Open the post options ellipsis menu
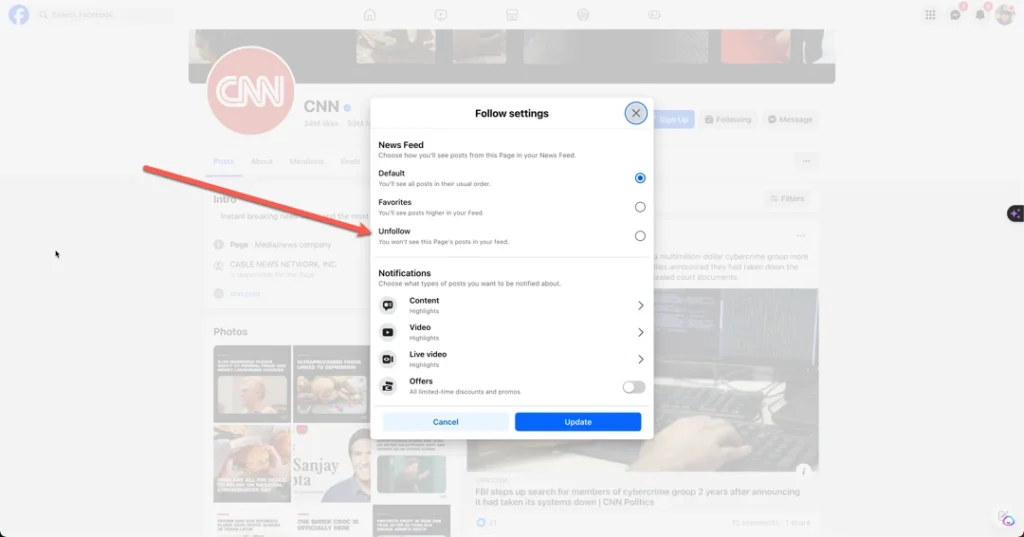The width and height of the screenshot is (1024, 537). tap(801, 236)
